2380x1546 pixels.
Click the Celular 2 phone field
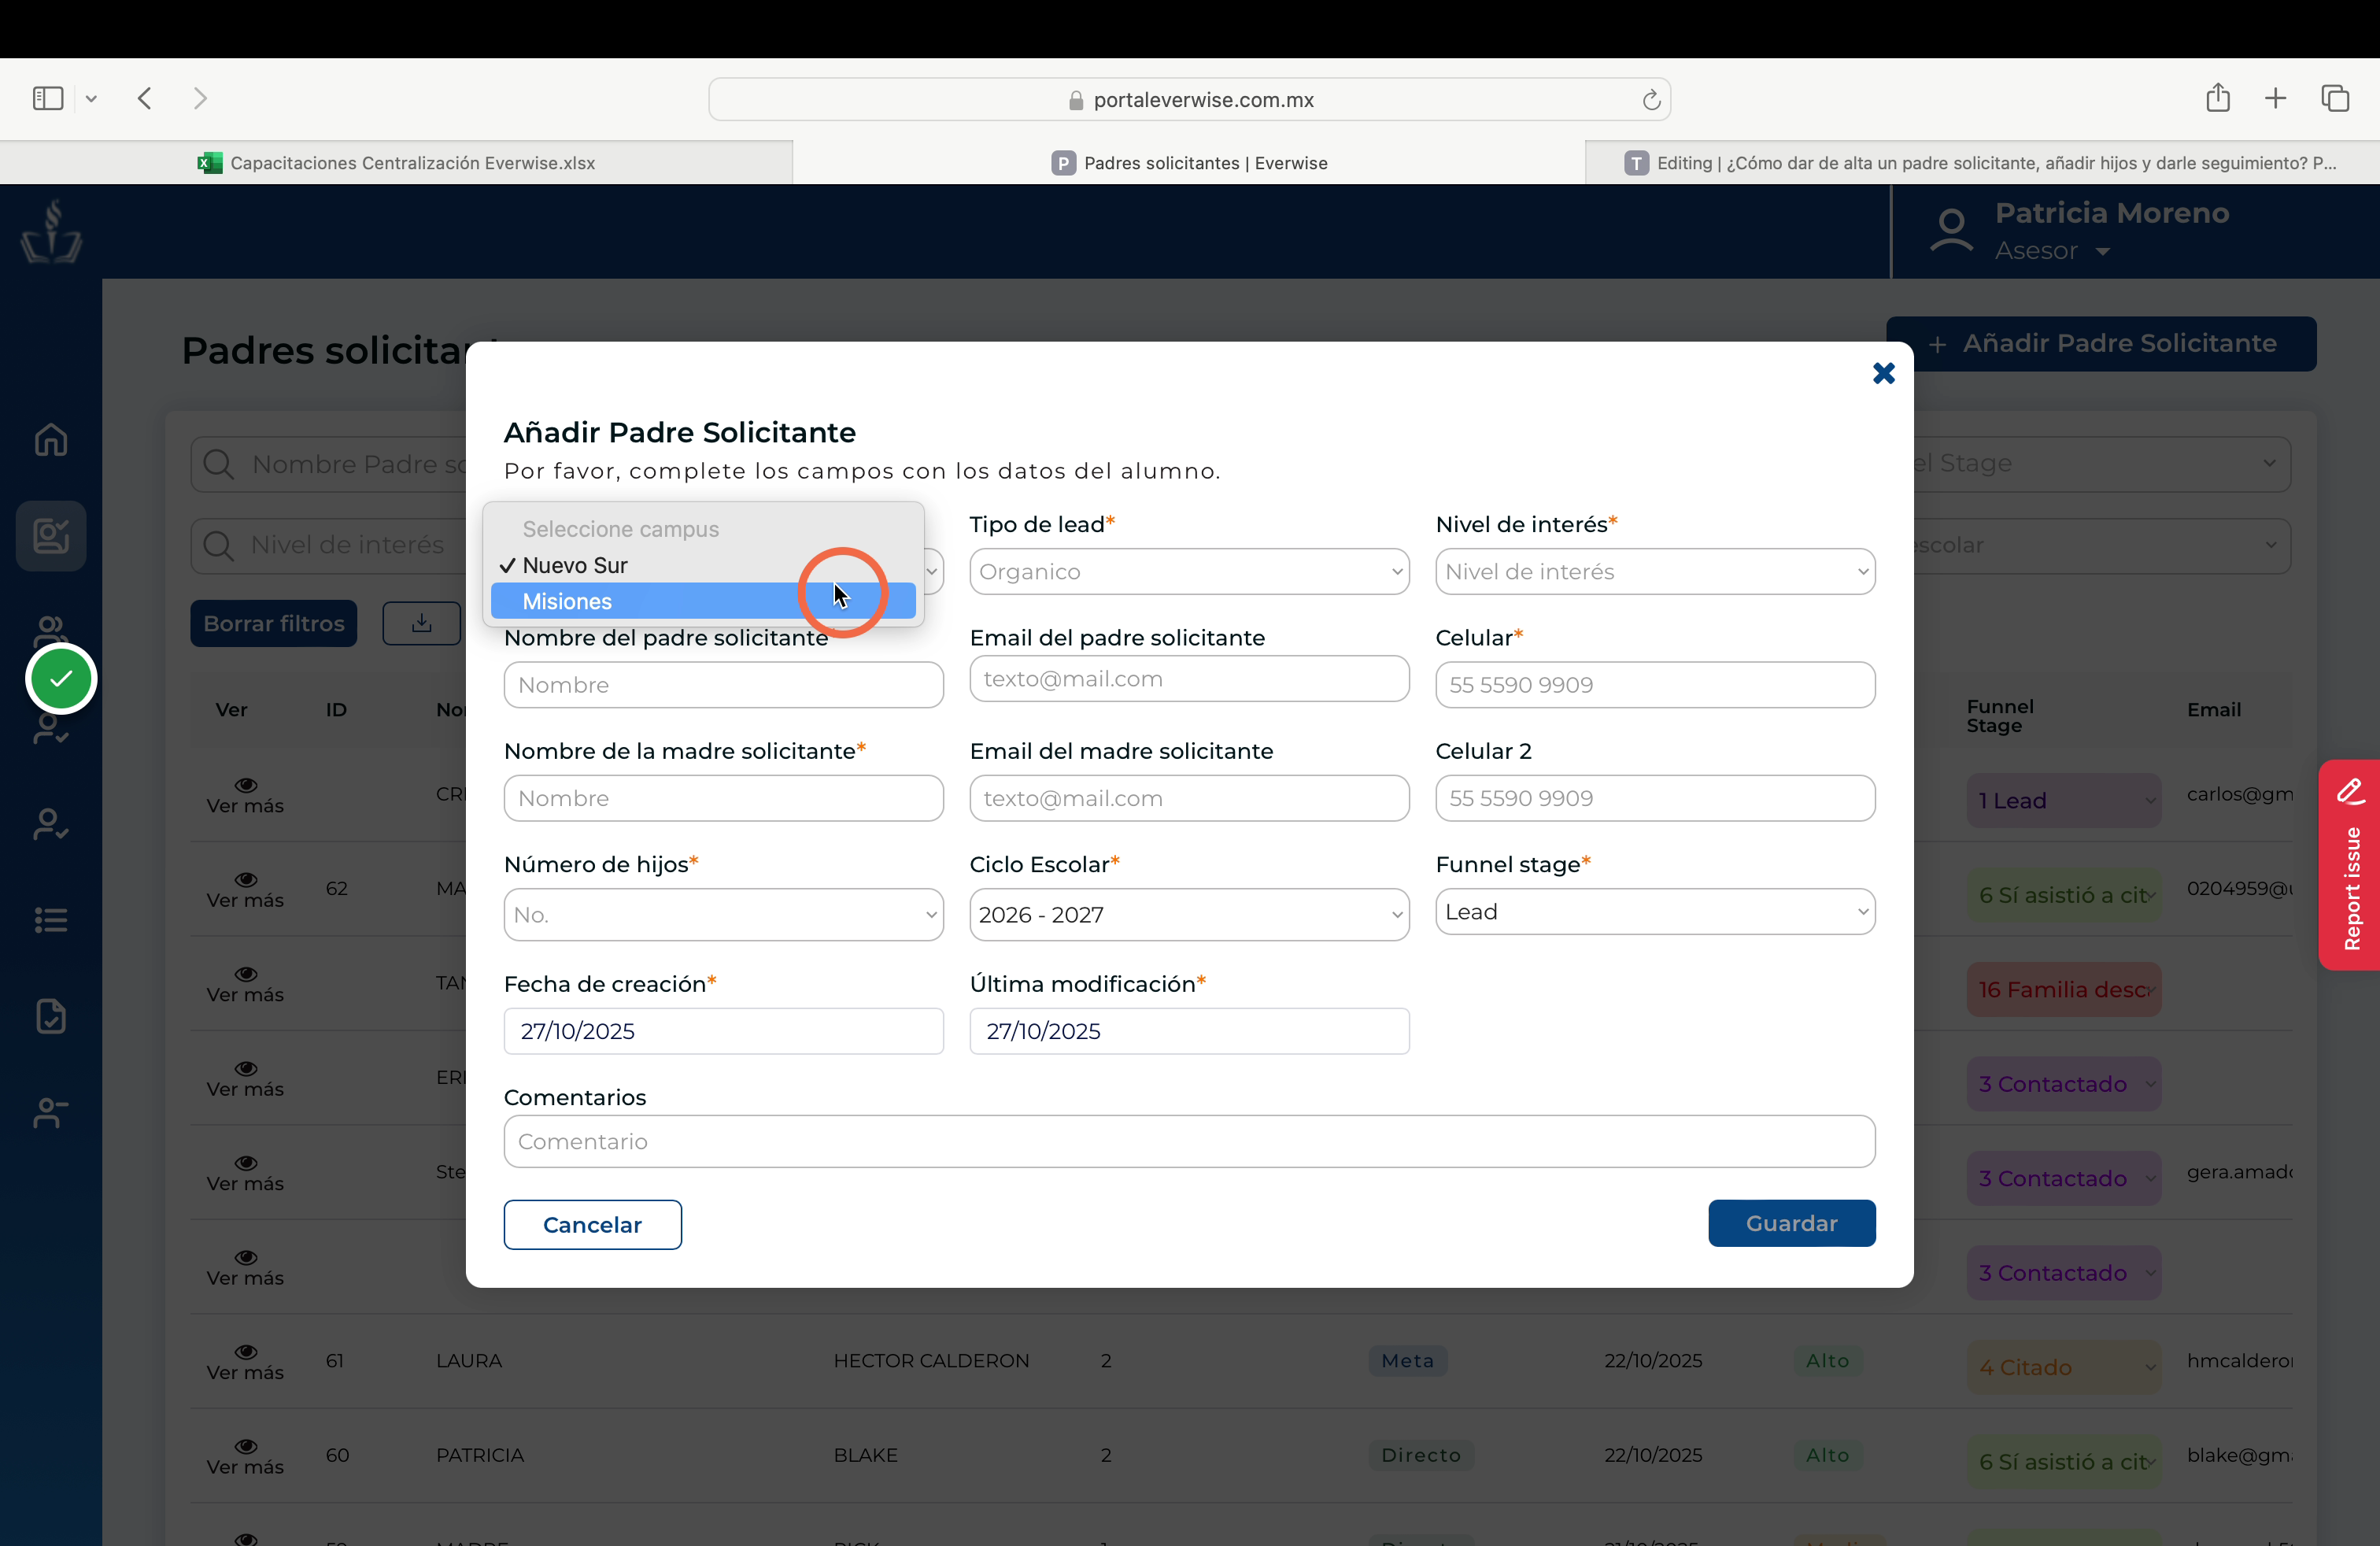pyautogui.click(x=1655, y=797)
